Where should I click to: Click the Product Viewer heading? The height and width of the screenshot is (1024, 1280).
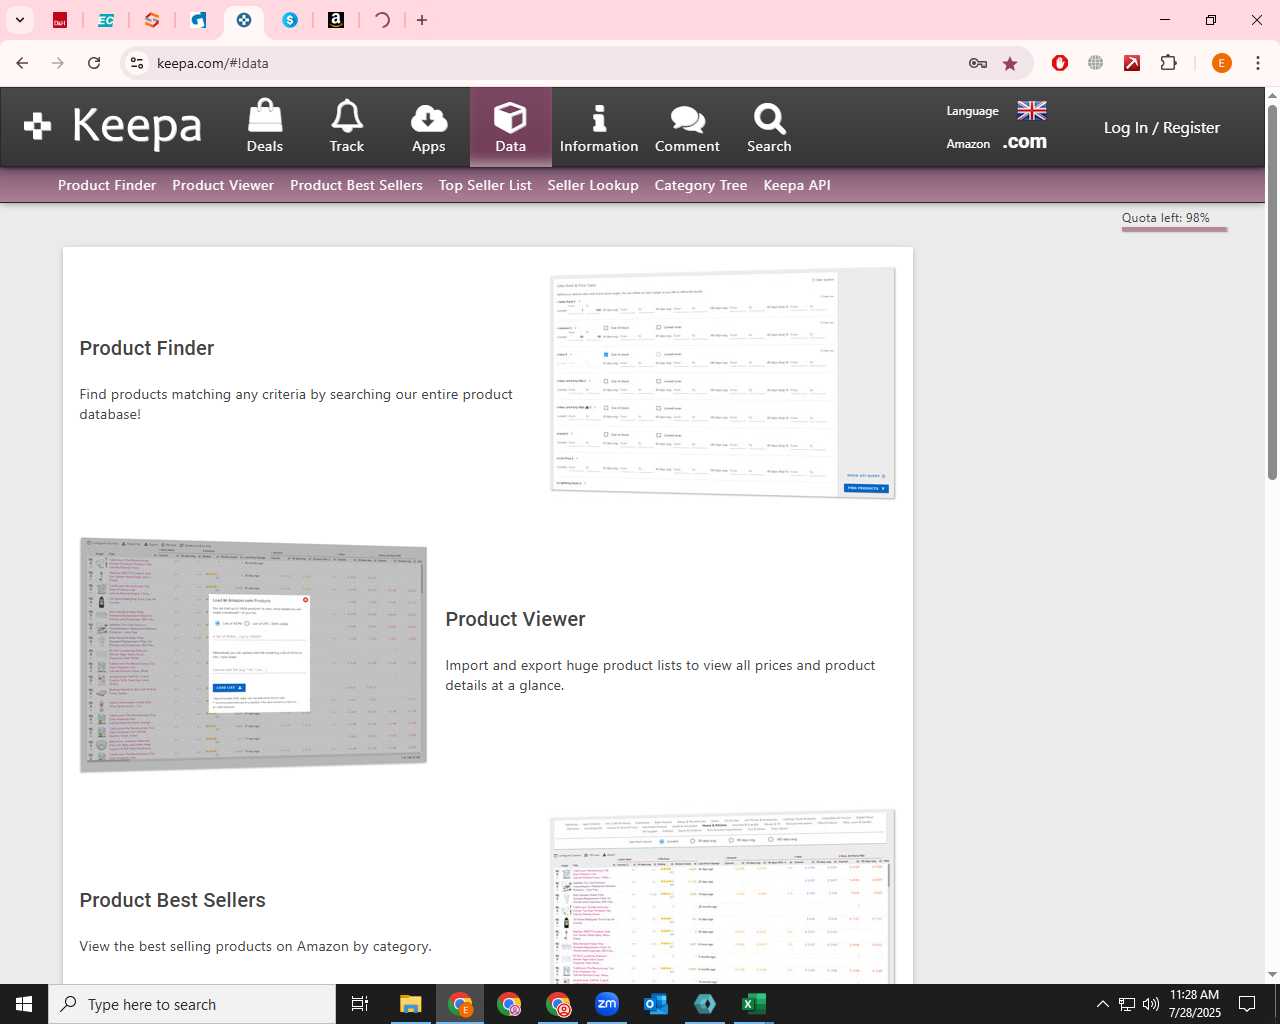[516, 619]
